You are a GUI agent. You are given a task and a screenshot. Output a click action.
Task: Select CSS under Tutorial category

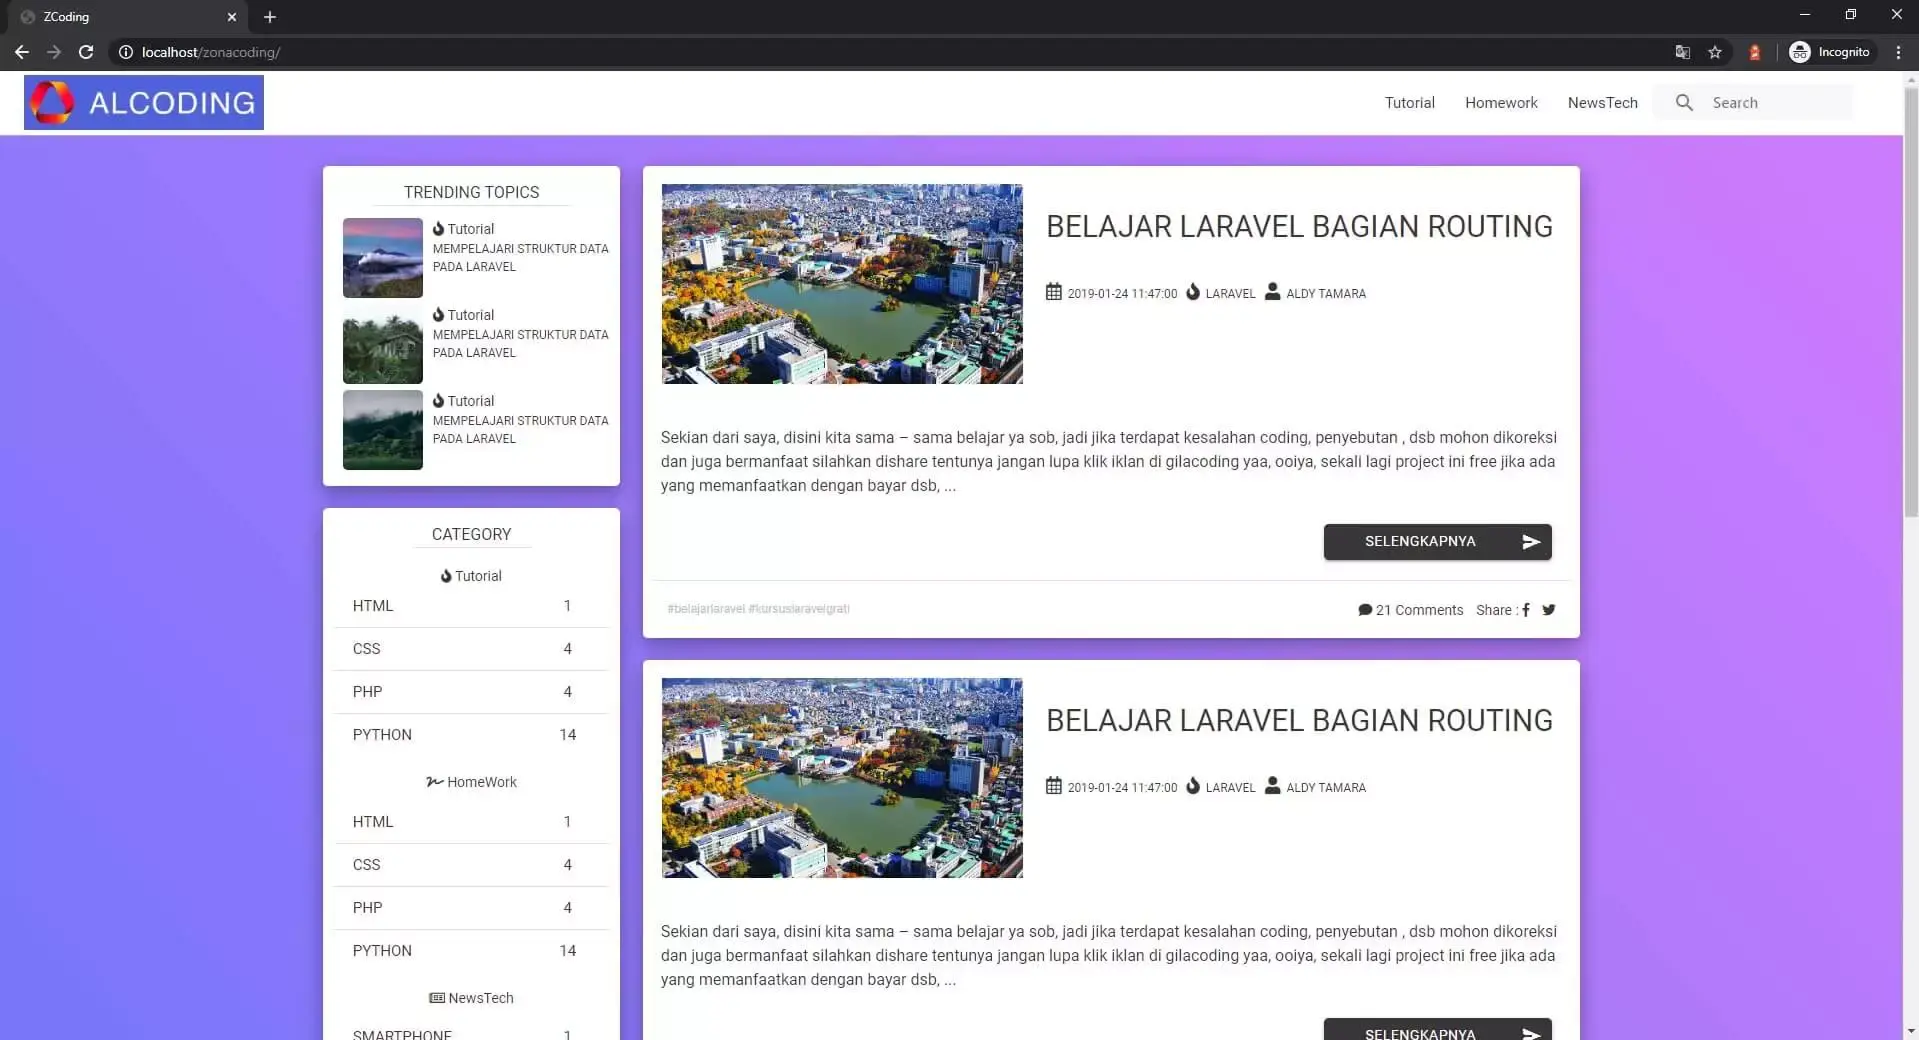pyautogui.click(x=471, y=649)
